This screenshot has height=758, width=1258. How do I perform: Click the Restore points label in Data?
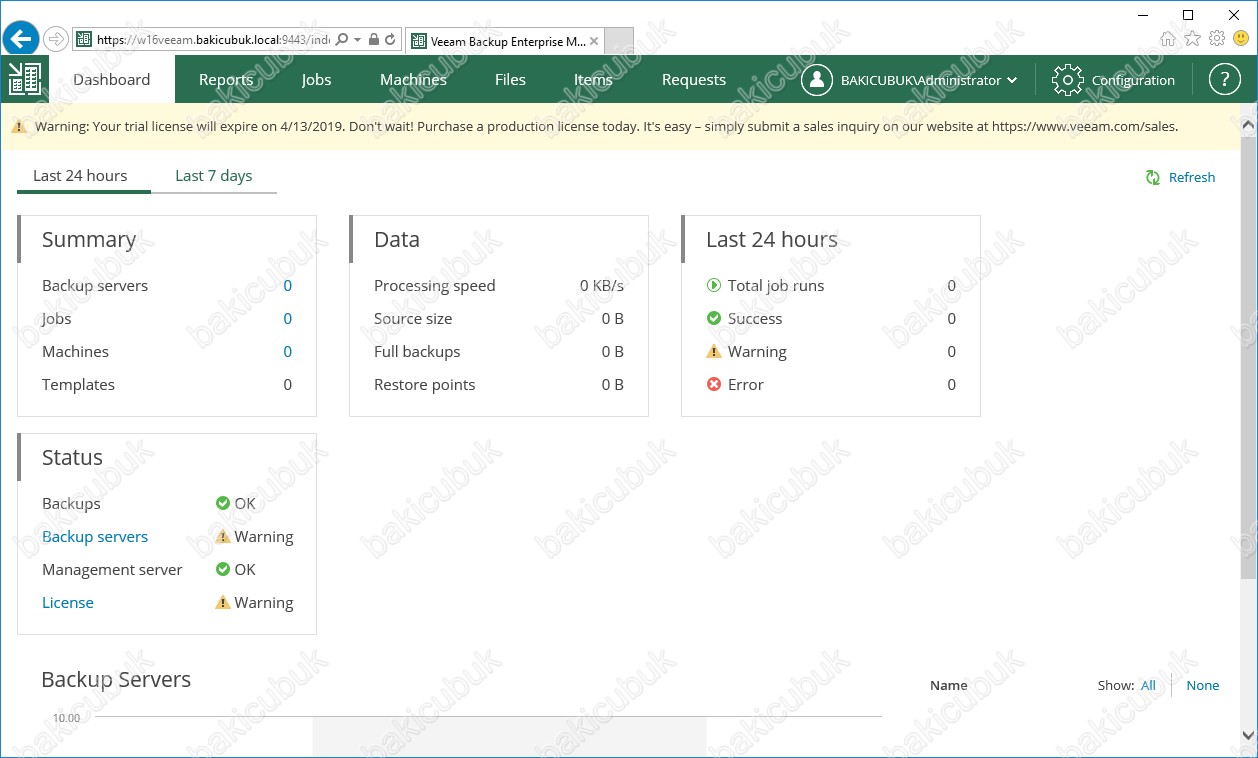(424, 384)
